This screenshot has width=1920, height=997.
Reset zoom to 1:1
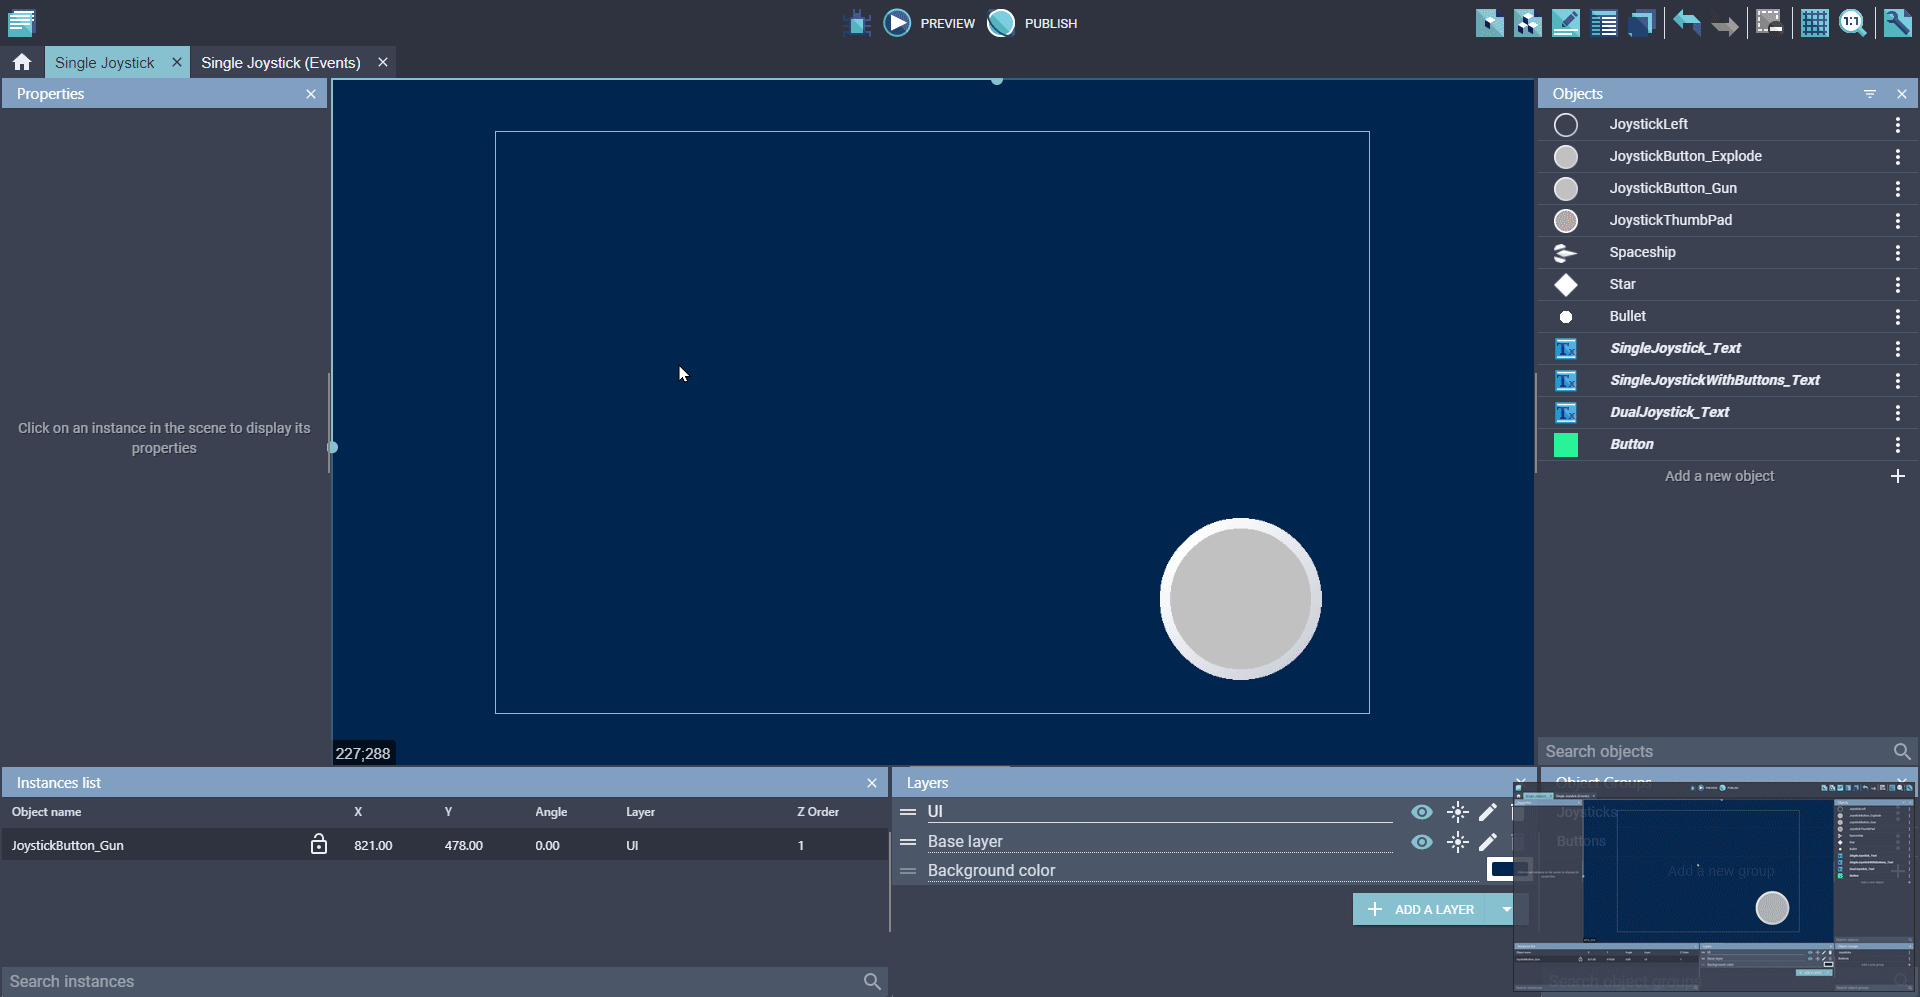(x=1852, y=23)
